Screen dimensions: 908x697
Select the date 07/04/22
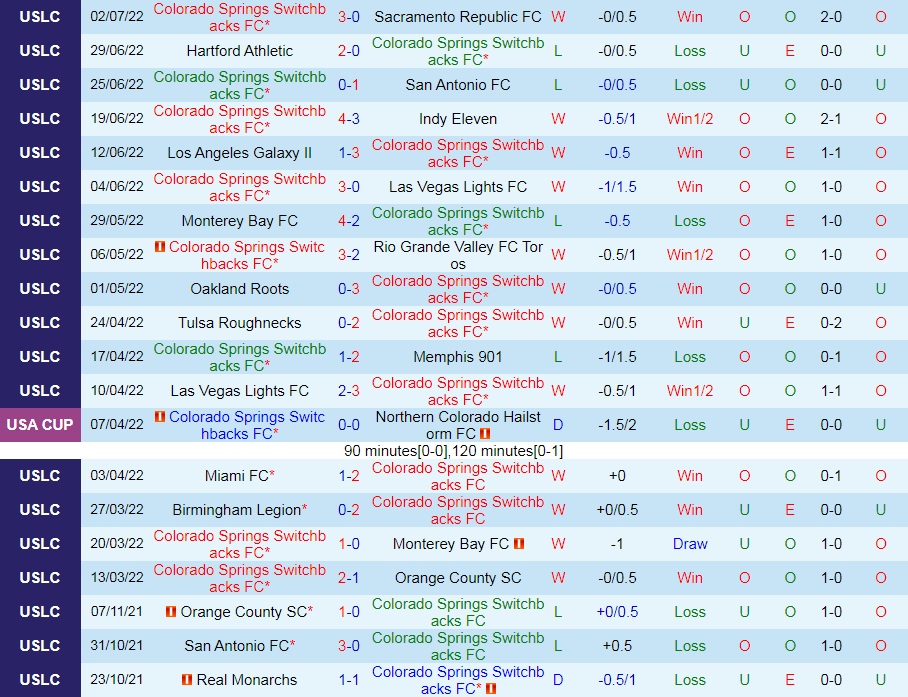(x=116, y=424)
